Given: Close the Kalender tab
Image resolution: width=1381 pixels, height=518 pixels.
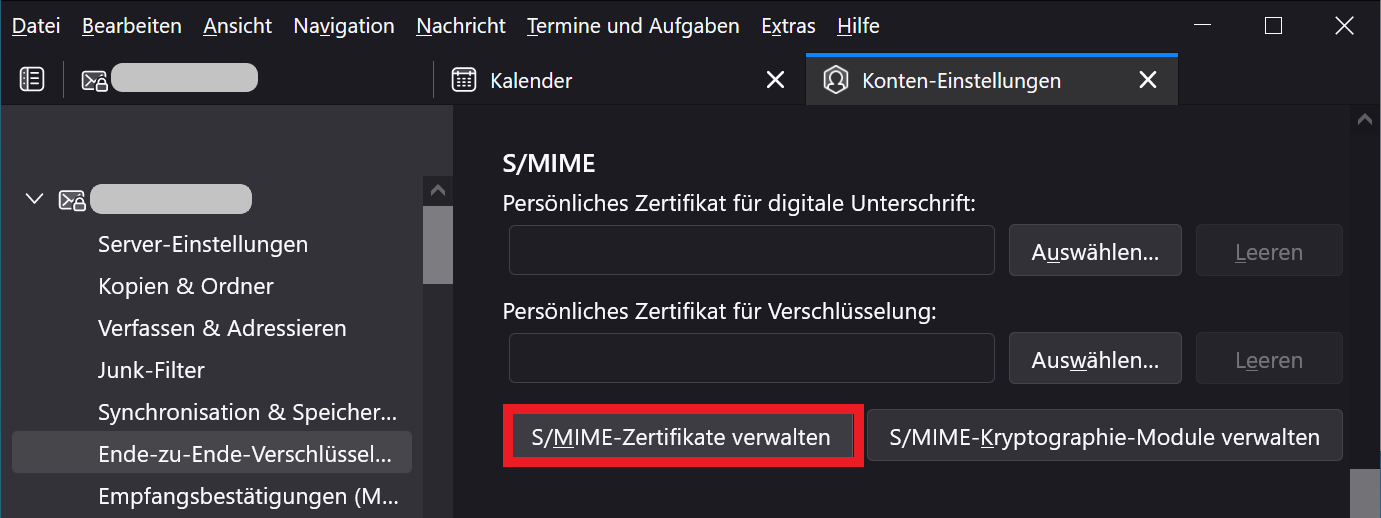Looking at the screenshot, I should coord(775,80).
